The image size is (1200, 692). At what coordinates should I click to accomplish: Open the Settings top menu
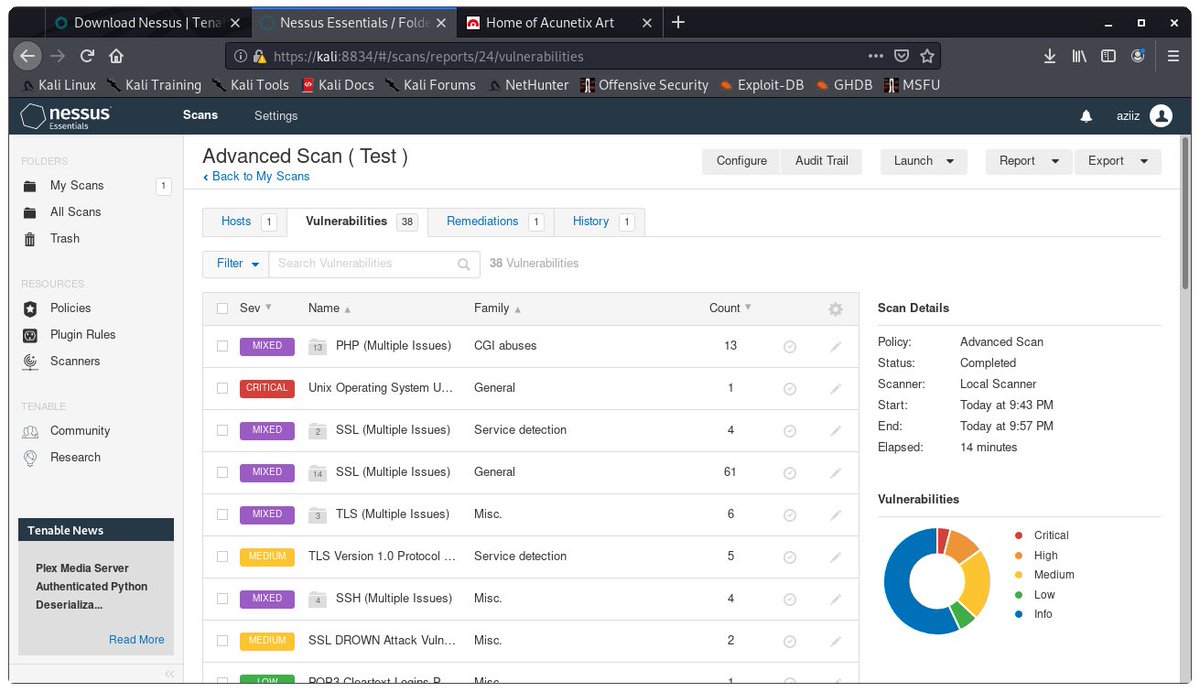tap(276, 116)
